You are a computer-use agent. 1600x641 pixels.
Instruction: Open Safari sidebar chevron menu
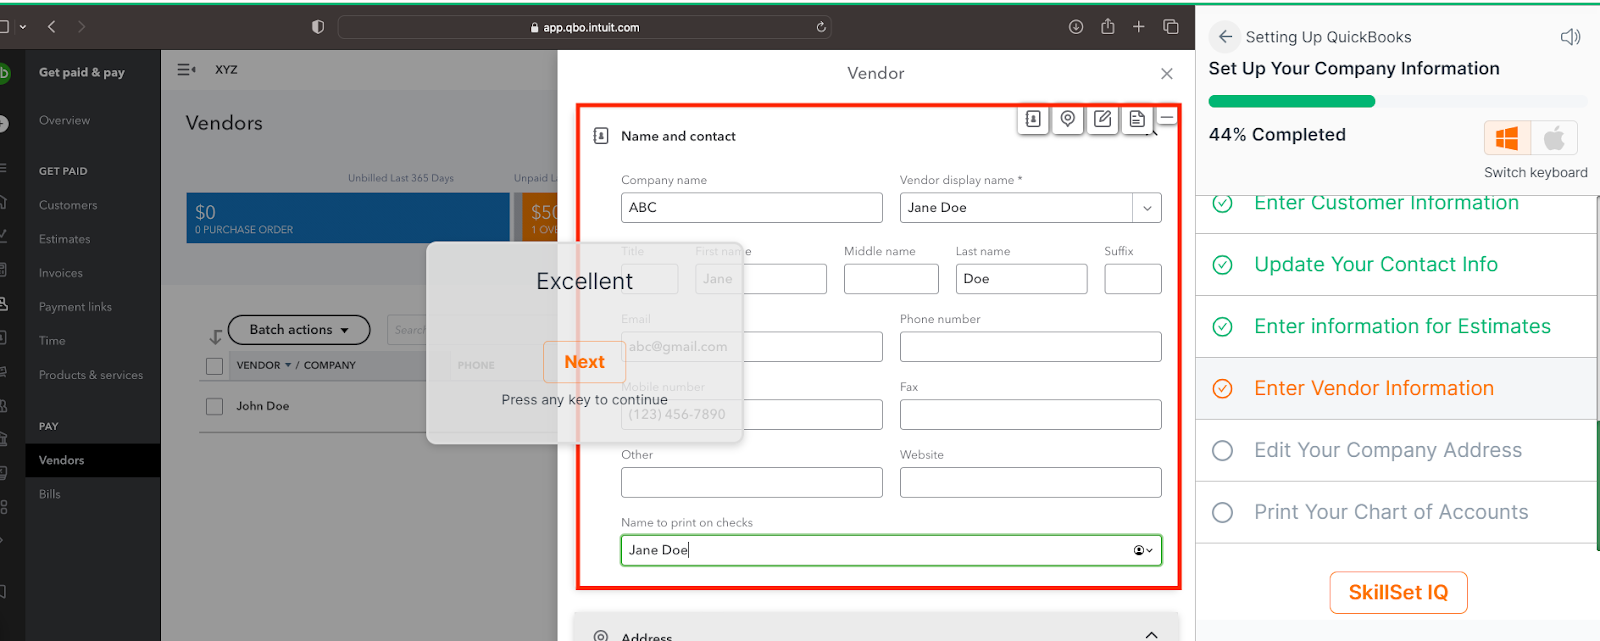pyautogui.click(x=23, y=27)
